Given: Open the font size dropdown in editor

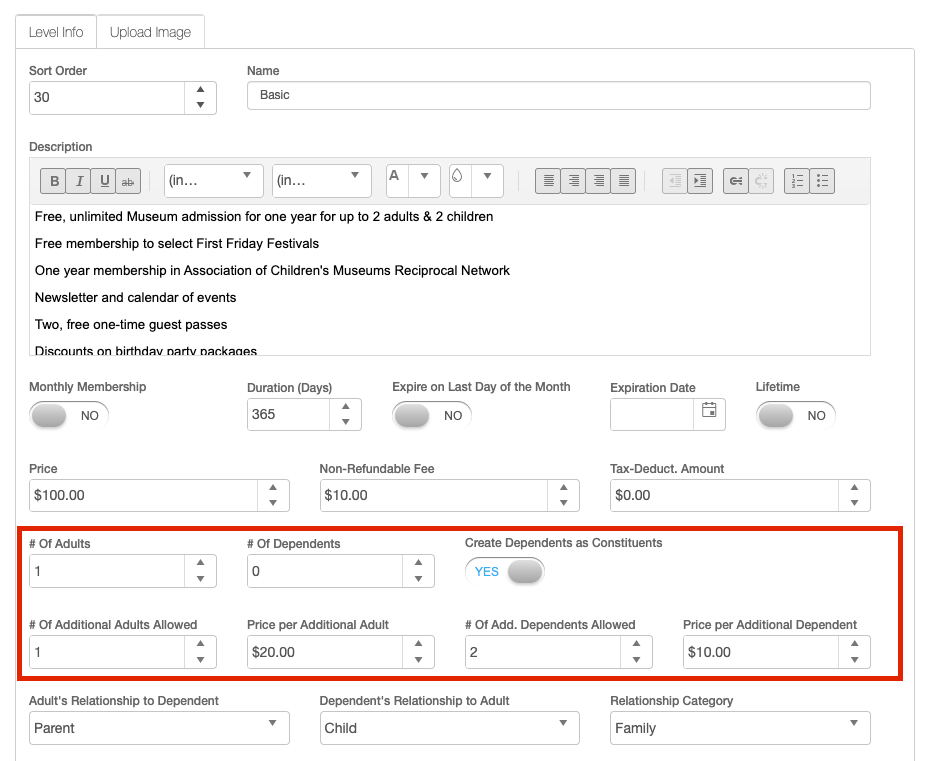Looking at the screenshot, I should click(x=322, y=181).
